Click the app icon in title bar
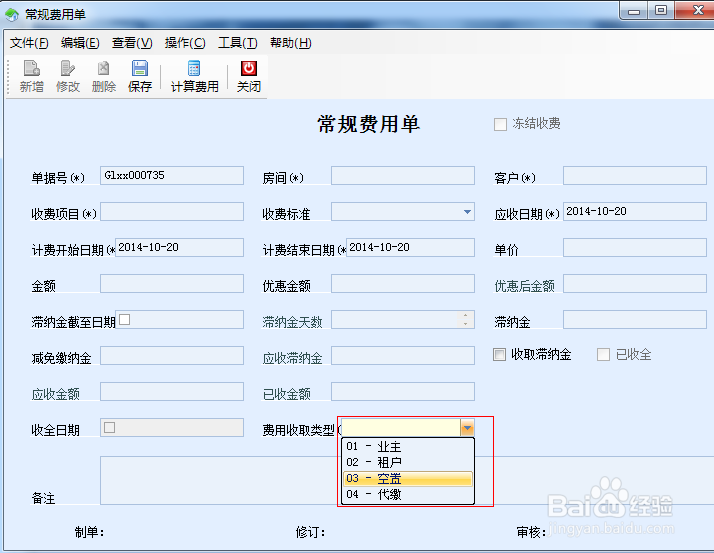This screenshot has height=553, width=714. [x=12, y=15]
